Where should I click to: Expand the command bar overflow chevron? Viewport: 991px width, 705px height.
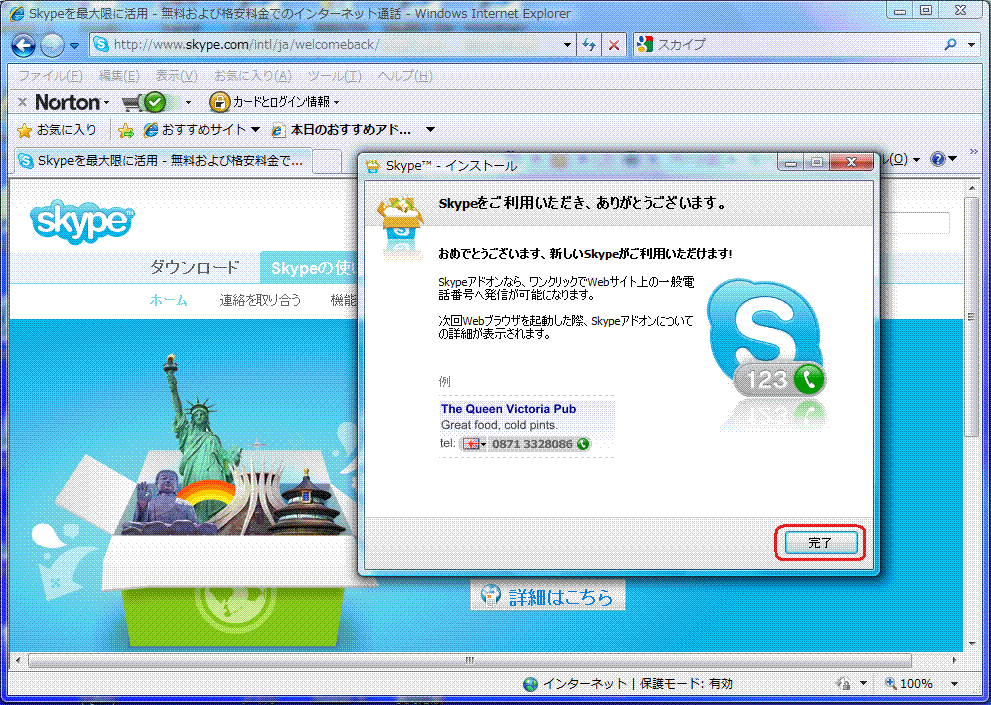point(973,152)
